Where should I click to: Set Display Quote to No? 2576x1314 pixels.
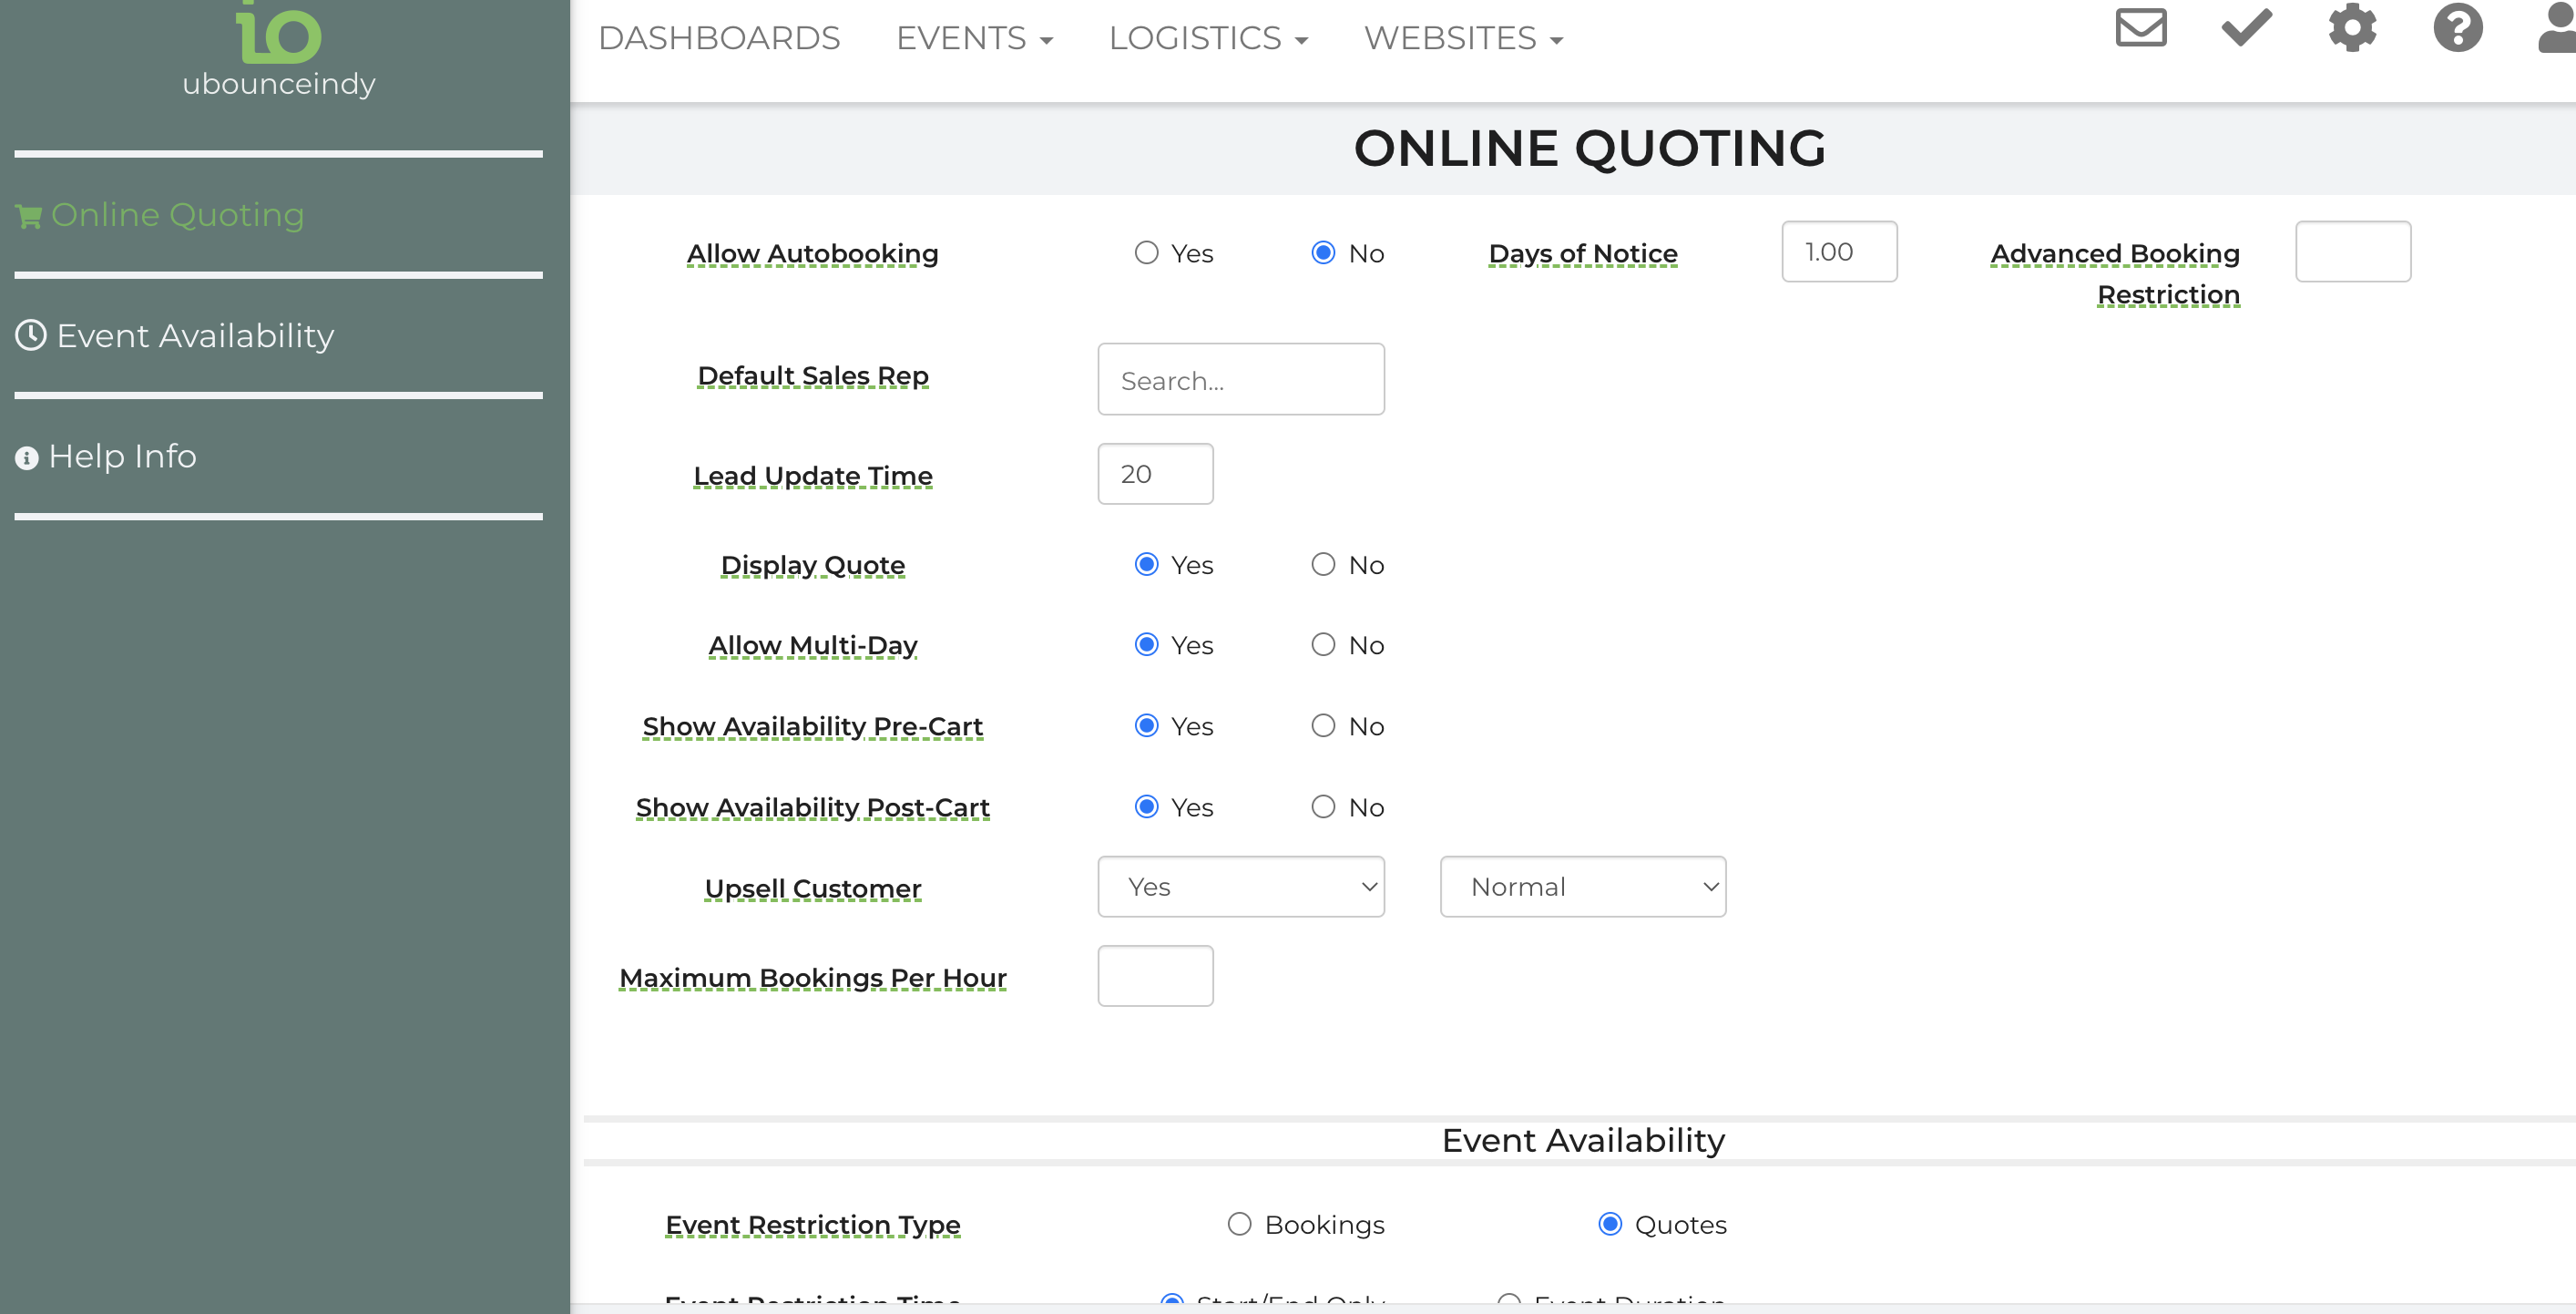pos(1323,565)
